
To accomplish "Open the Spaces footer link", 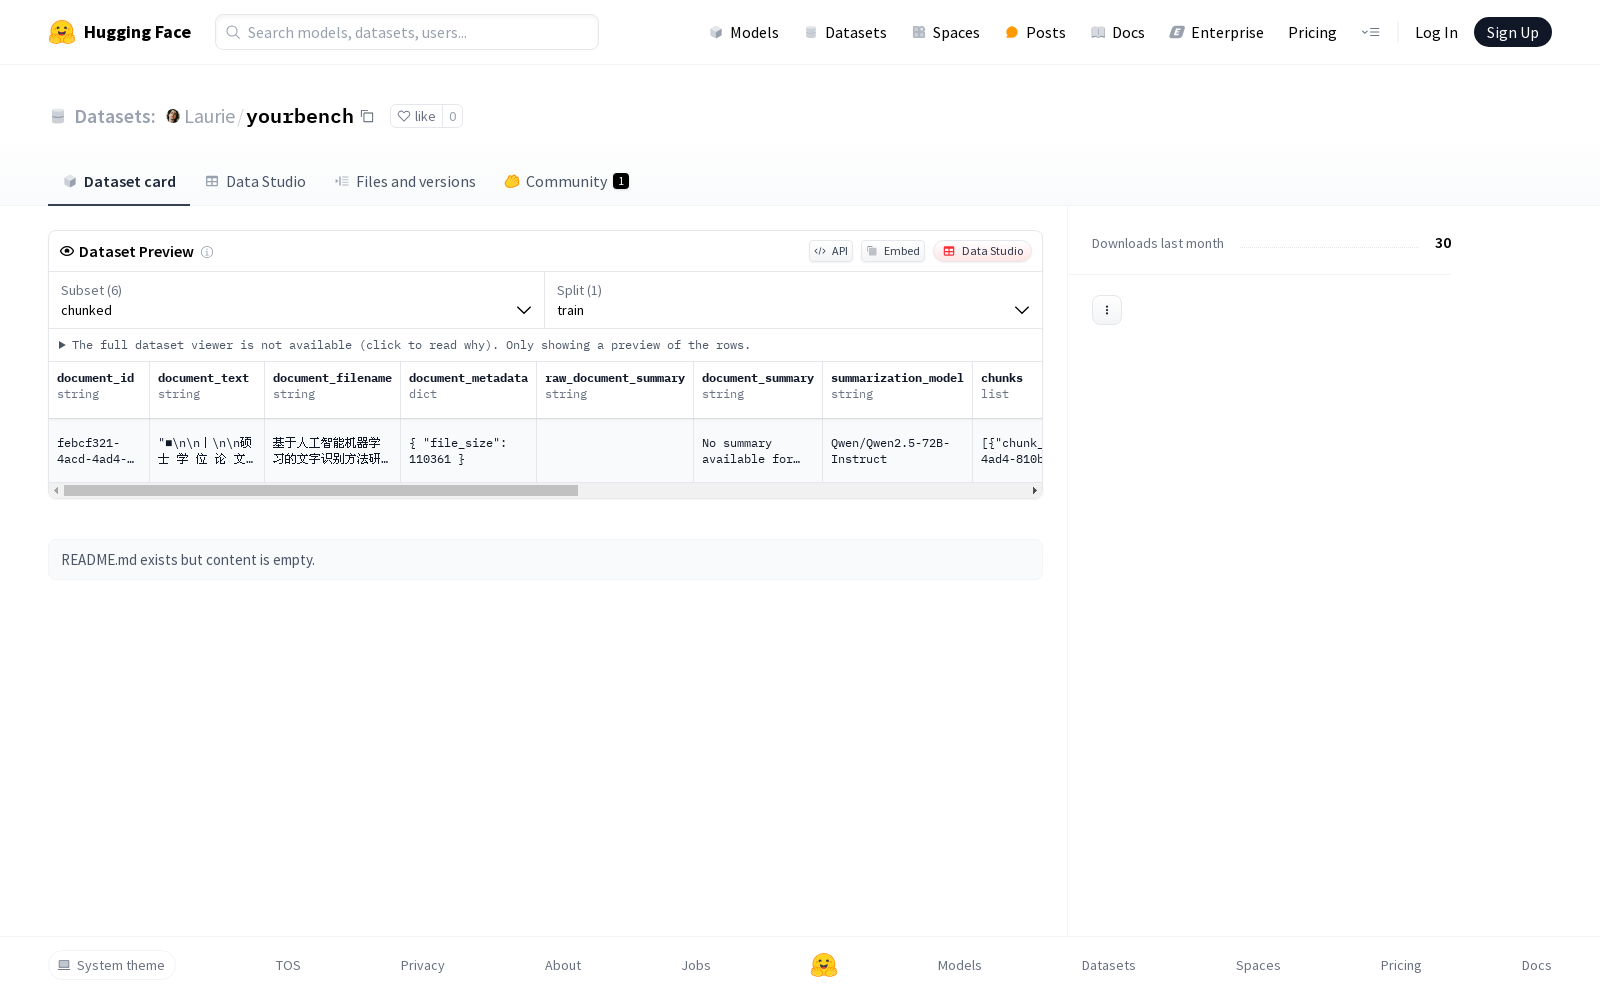I will pos(1258,965).
